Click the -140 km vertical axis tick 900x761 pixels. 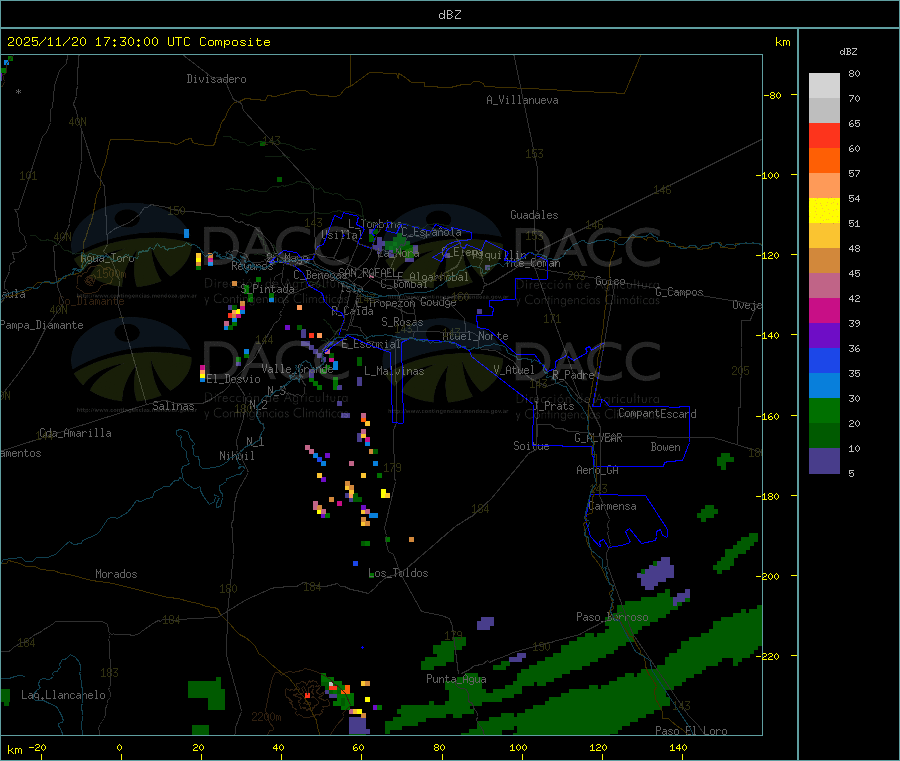[770, 335]
